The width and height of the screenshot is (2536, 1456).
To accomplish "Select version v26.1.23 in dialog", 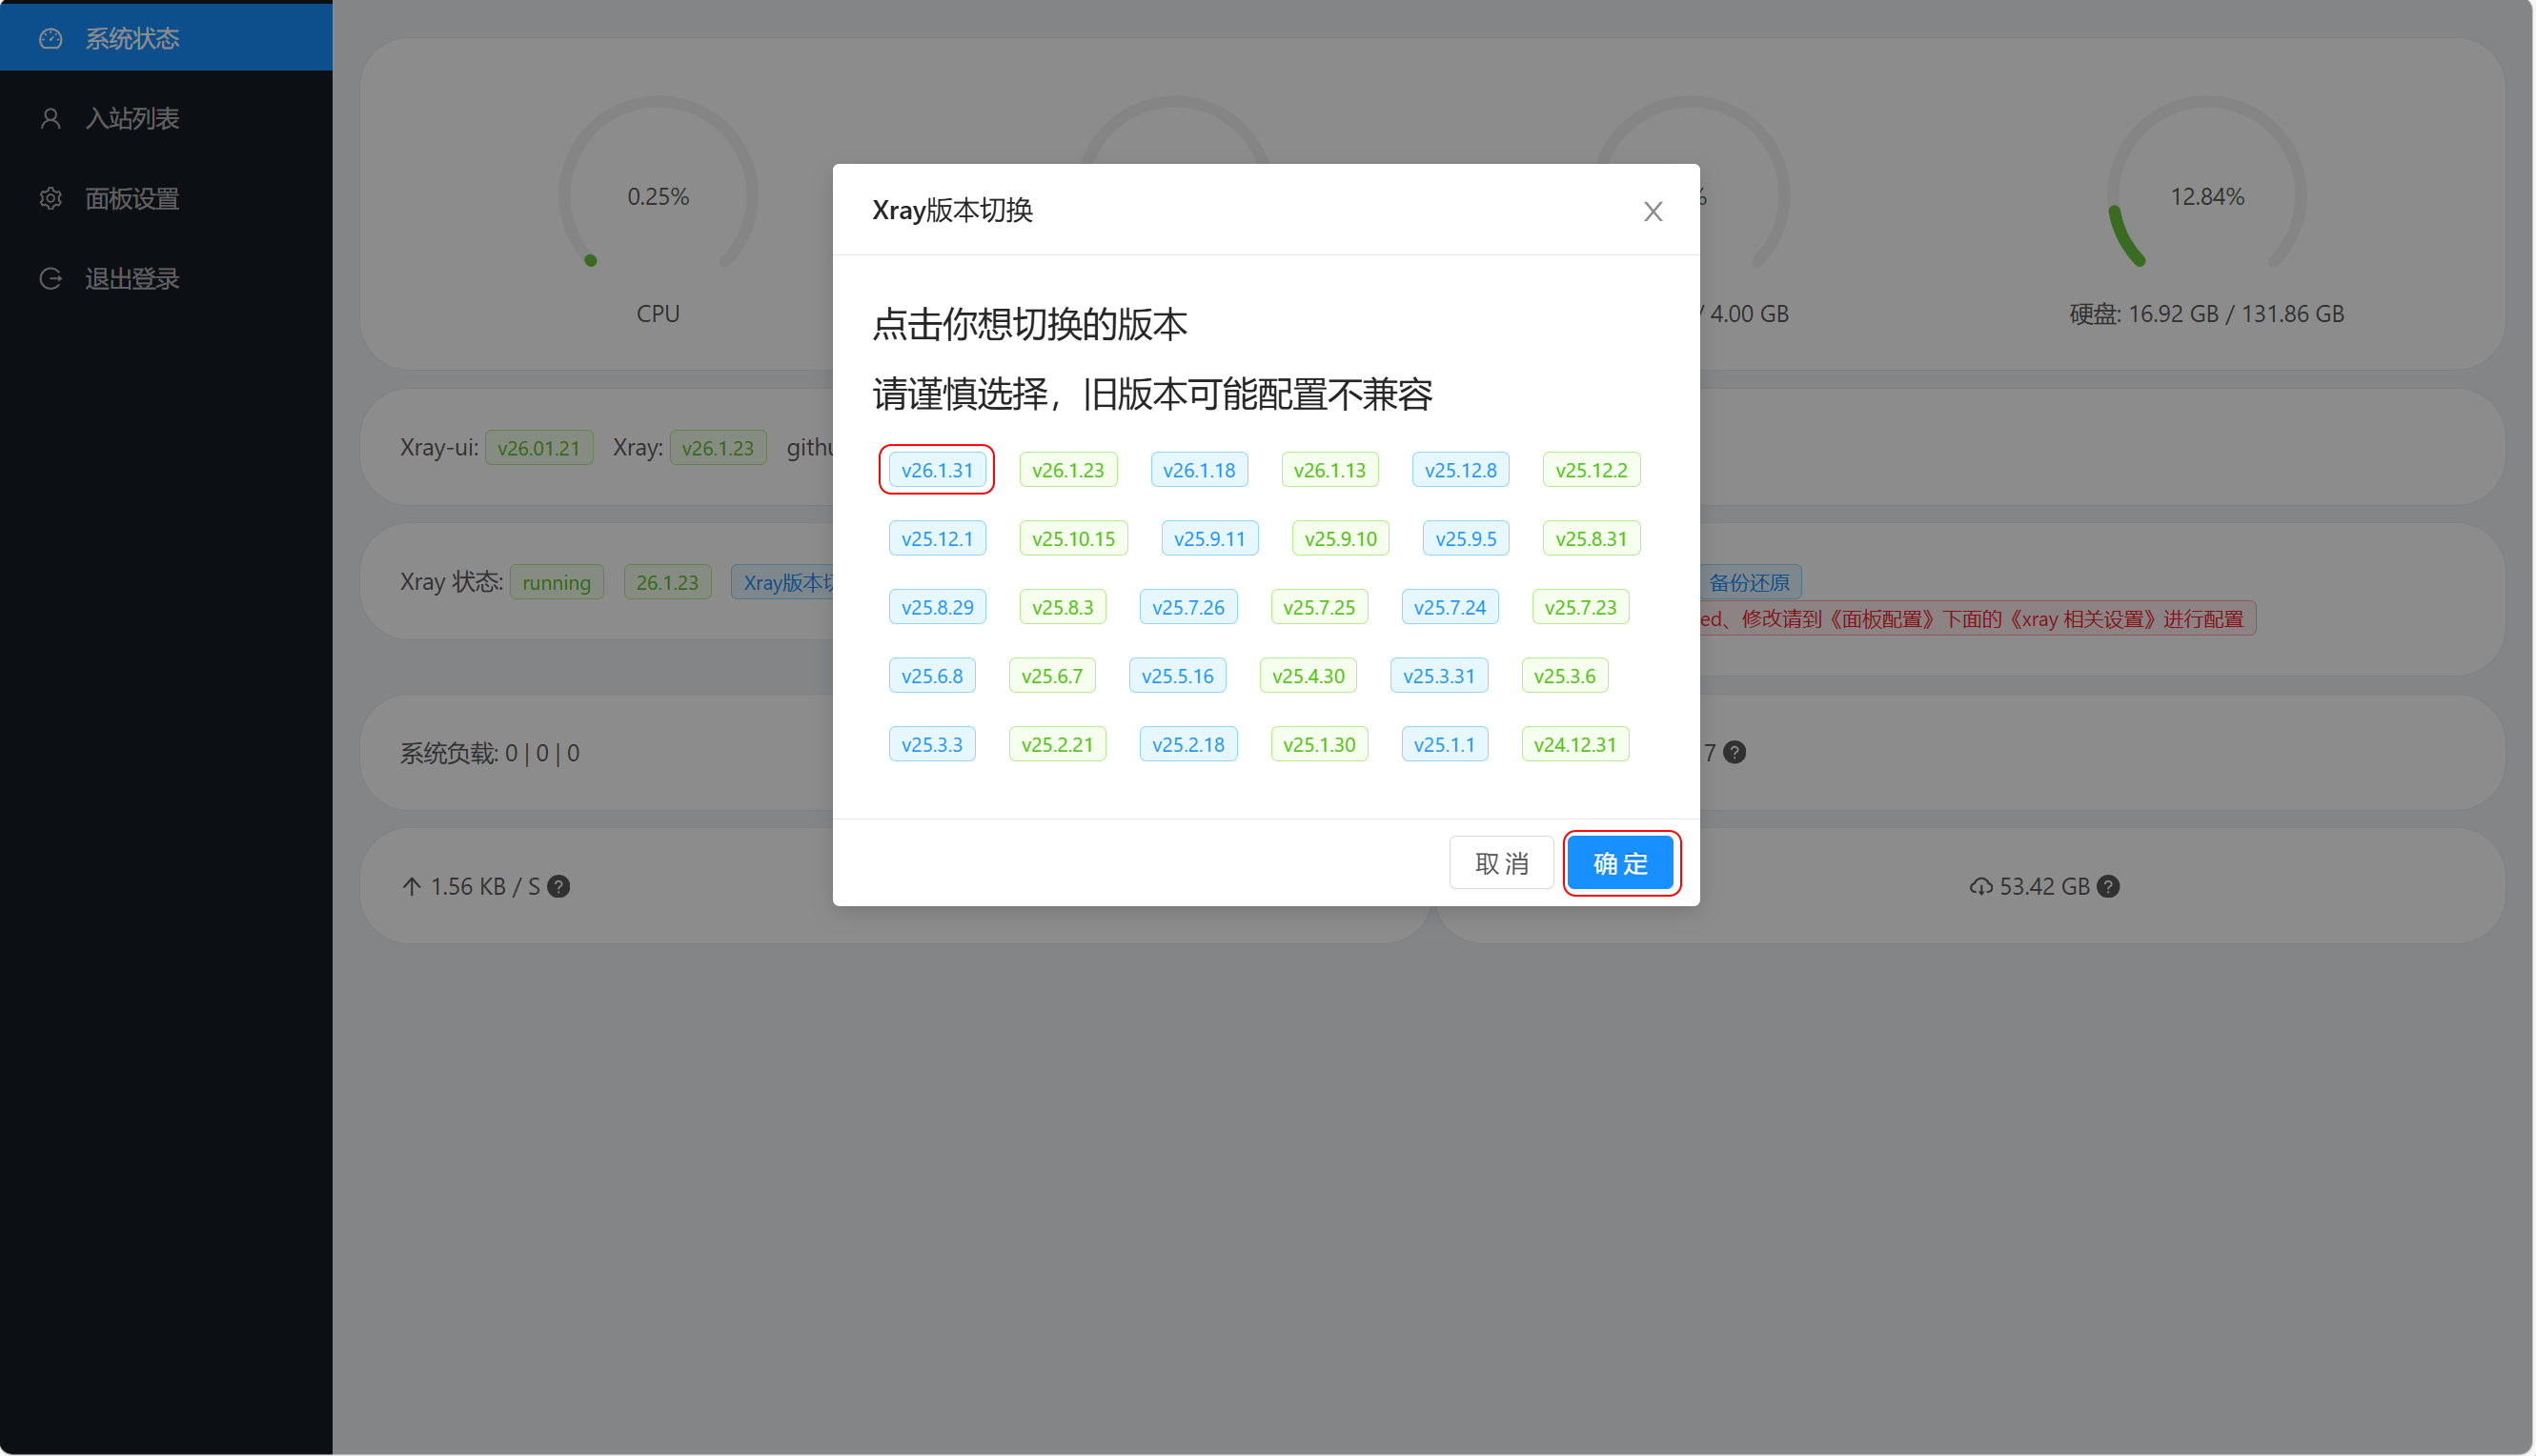I will coord(1067,470).
